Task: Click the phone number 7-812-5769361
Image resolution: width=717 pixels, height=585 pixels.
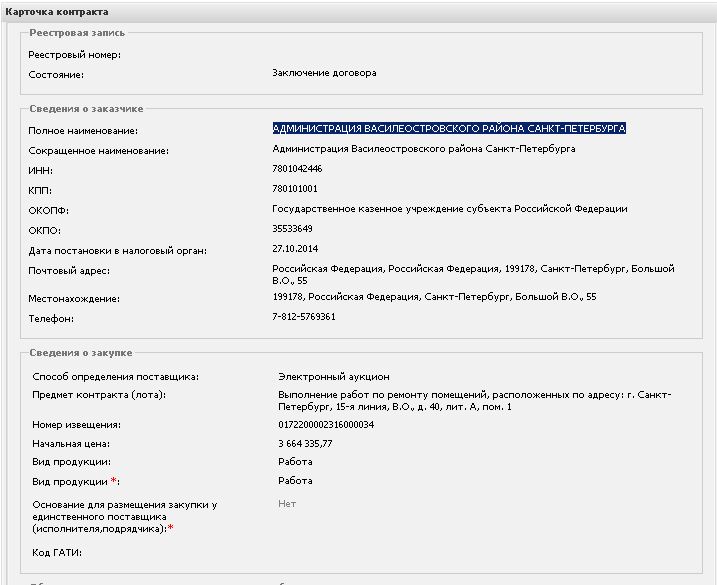Action: (x=304, y=317)
